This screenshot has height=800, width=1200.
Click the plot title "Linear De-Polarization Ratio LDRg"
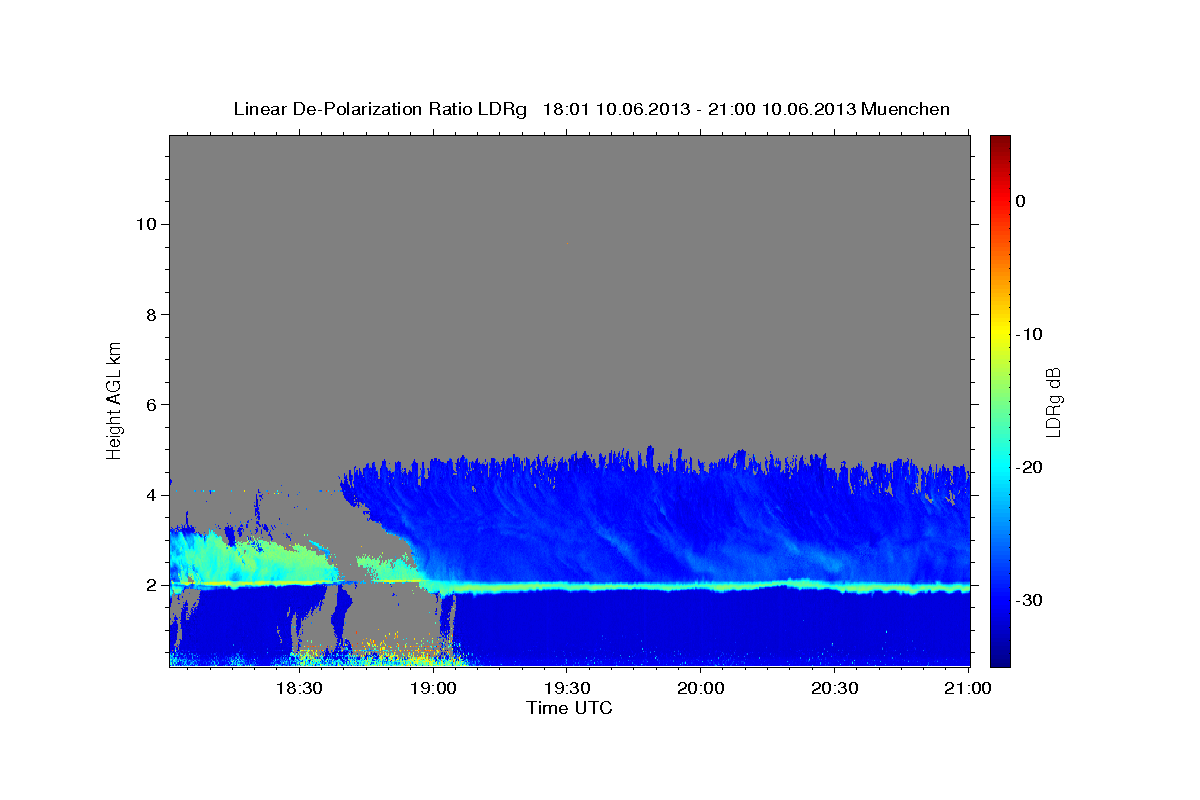380,109
